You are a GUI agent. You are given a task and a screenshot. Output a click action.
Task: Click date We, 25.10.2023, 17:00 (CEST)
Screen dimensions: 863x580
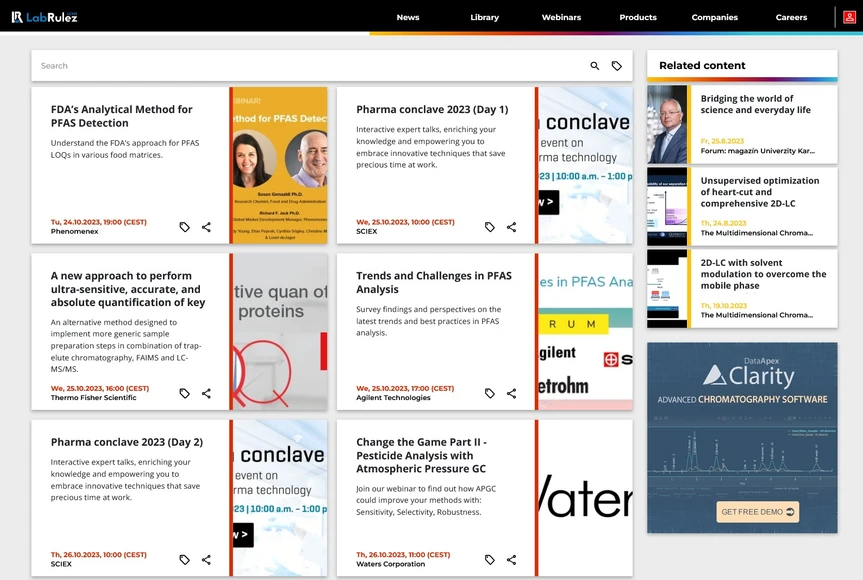(405, 389)
